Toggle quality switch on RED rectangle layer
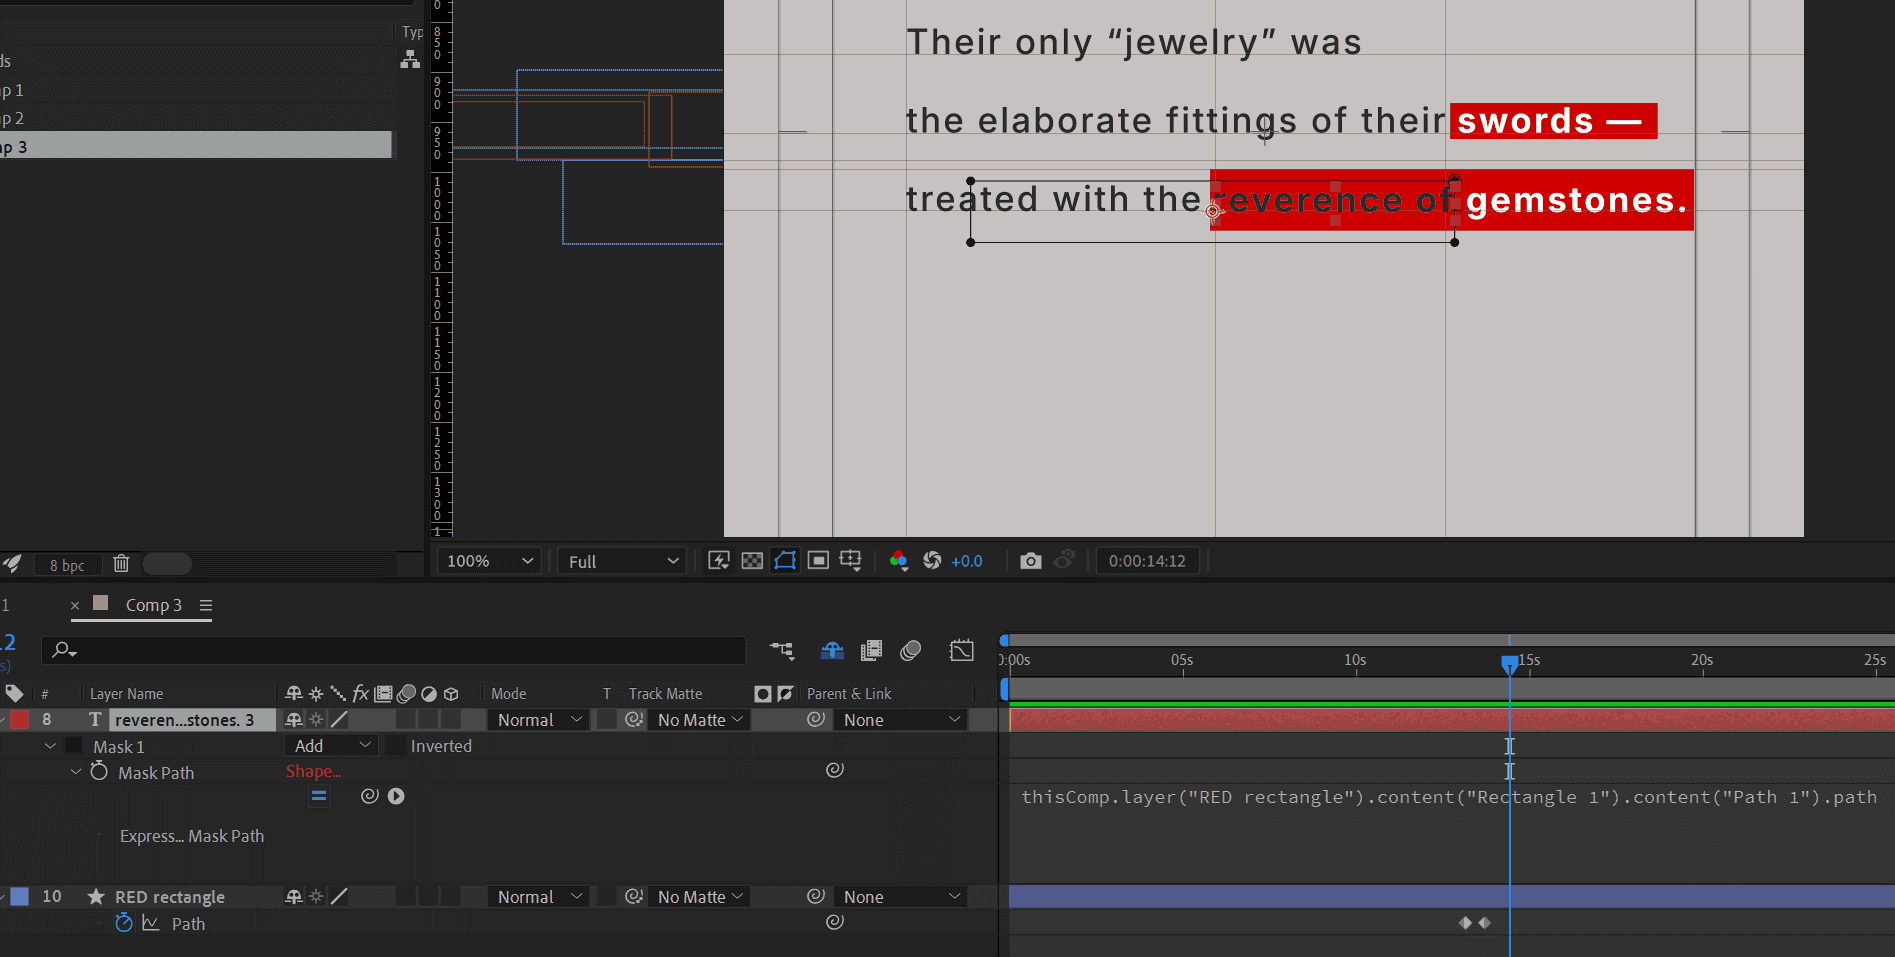Viewport: 1895px width, 957px height. coord(339,897)
